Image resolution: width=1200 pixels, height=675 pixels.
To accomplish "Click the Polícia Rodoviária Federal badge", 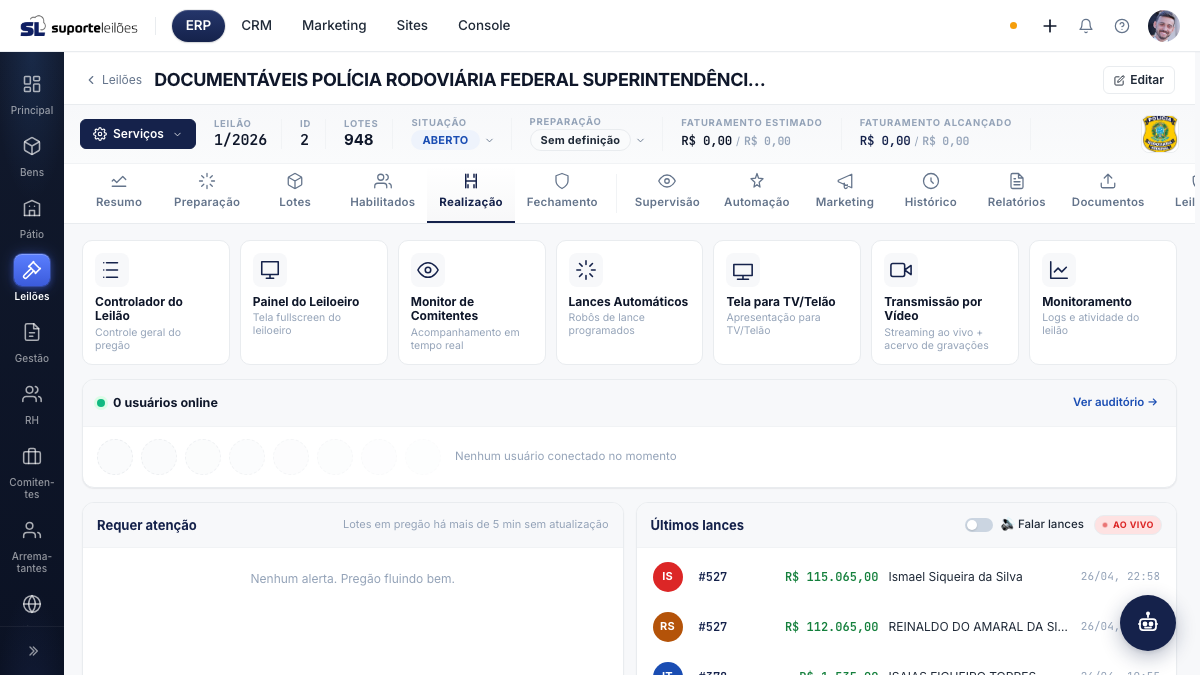I will (x=1160, y=133).
